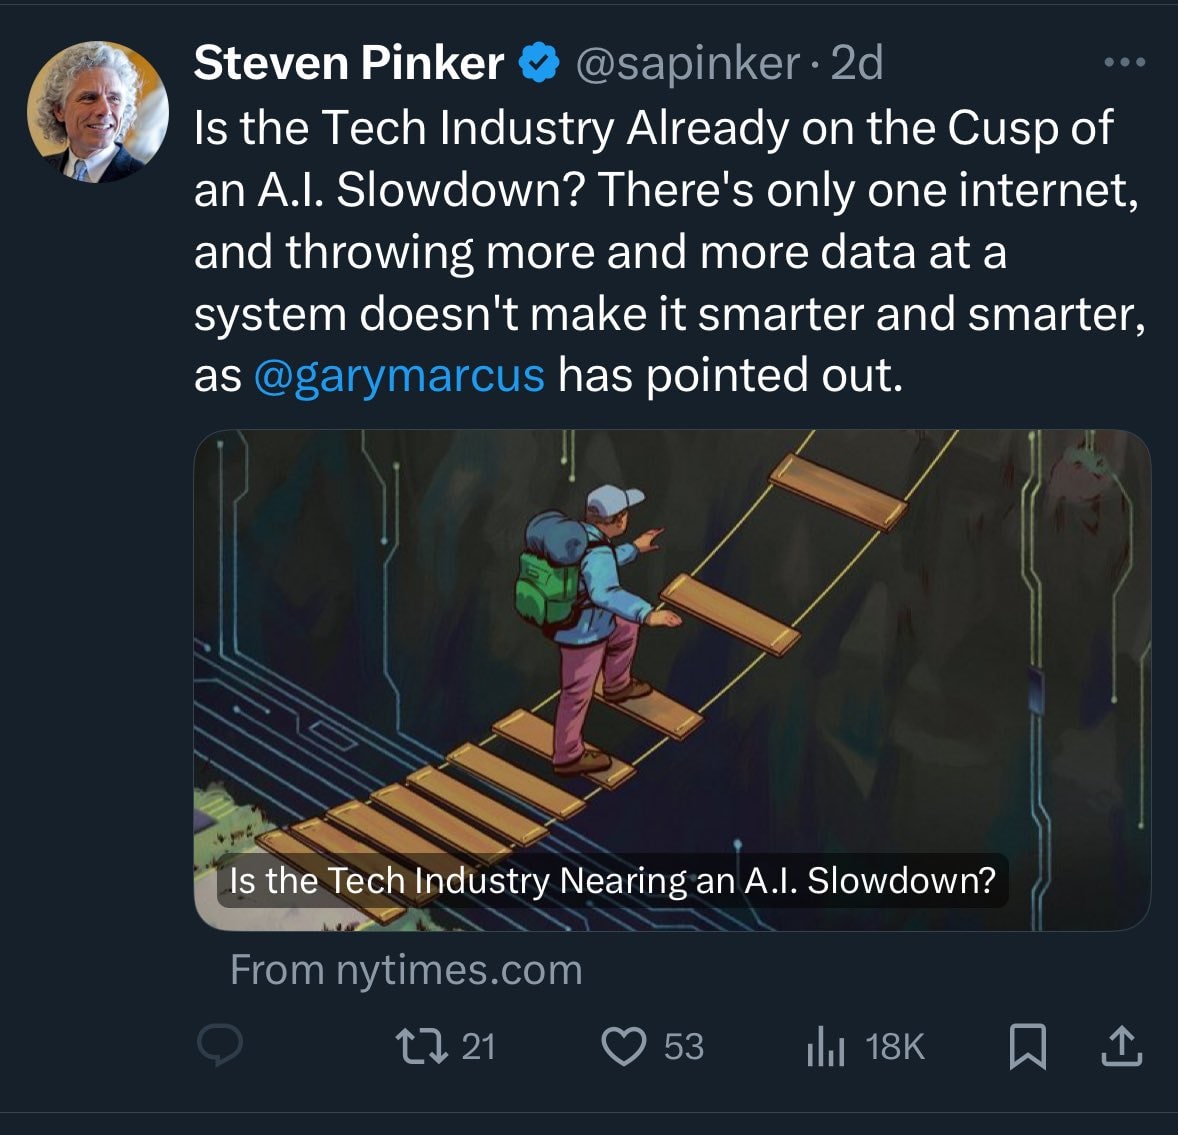
Task: Open the suspension bridge article image card
Action: point(672,680)
